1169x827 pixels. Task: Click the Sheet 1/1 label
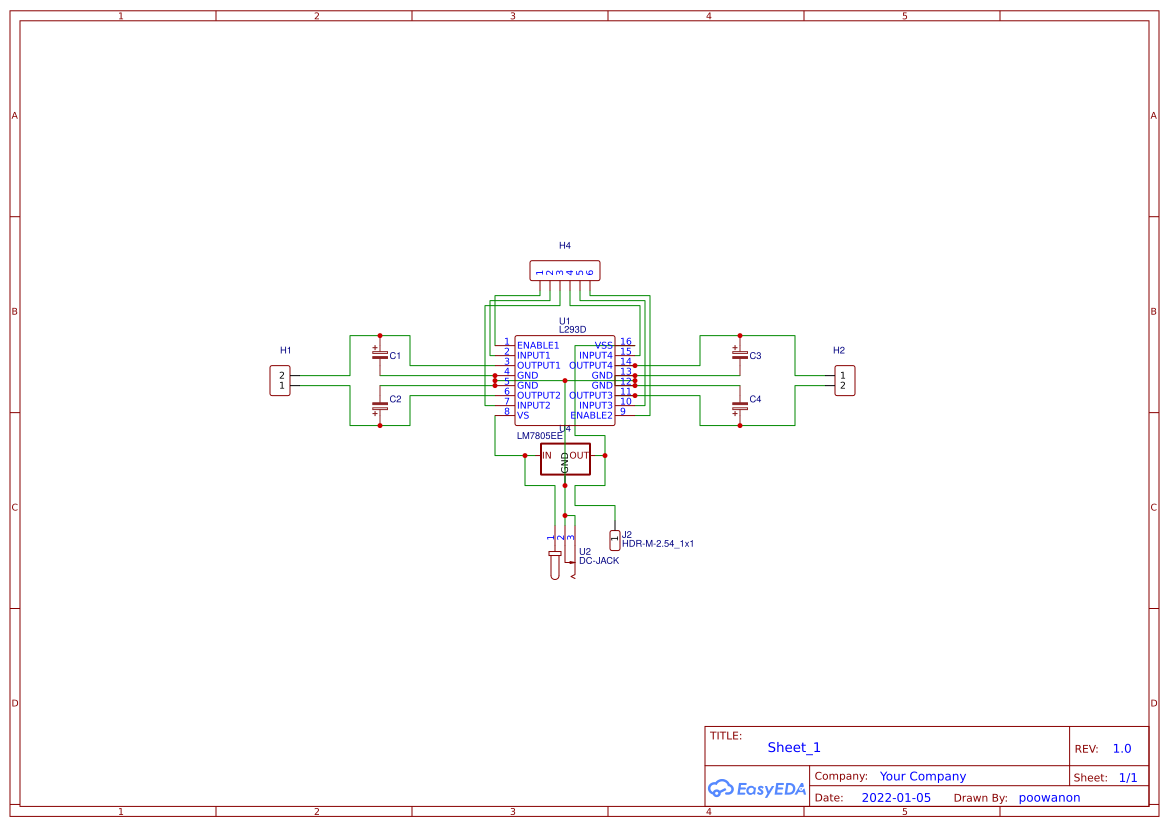[x=1126, y=776]
